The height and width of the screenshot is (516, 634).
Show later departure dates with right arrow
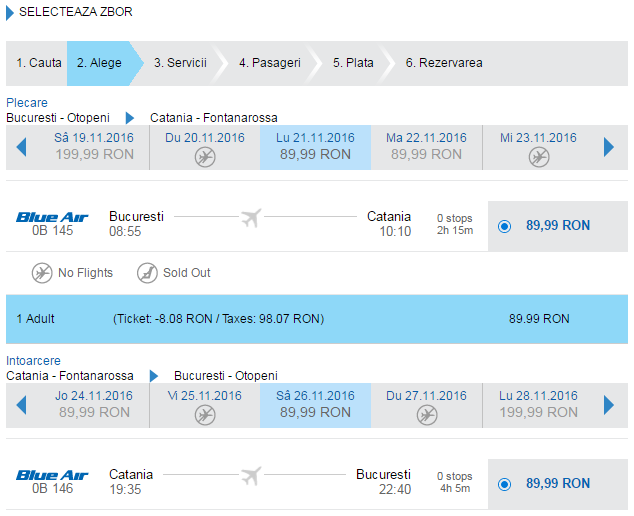[609, 147]
